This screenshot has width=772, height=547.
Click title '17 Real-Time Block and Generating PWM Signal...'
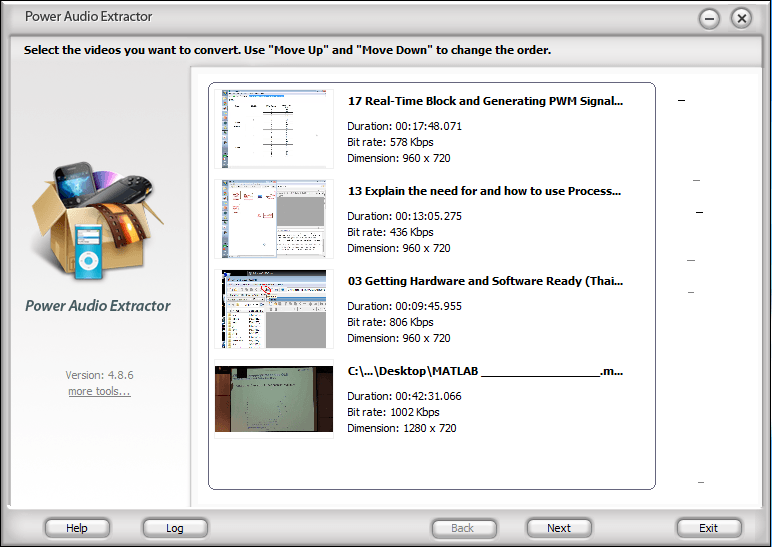(485, 101)
